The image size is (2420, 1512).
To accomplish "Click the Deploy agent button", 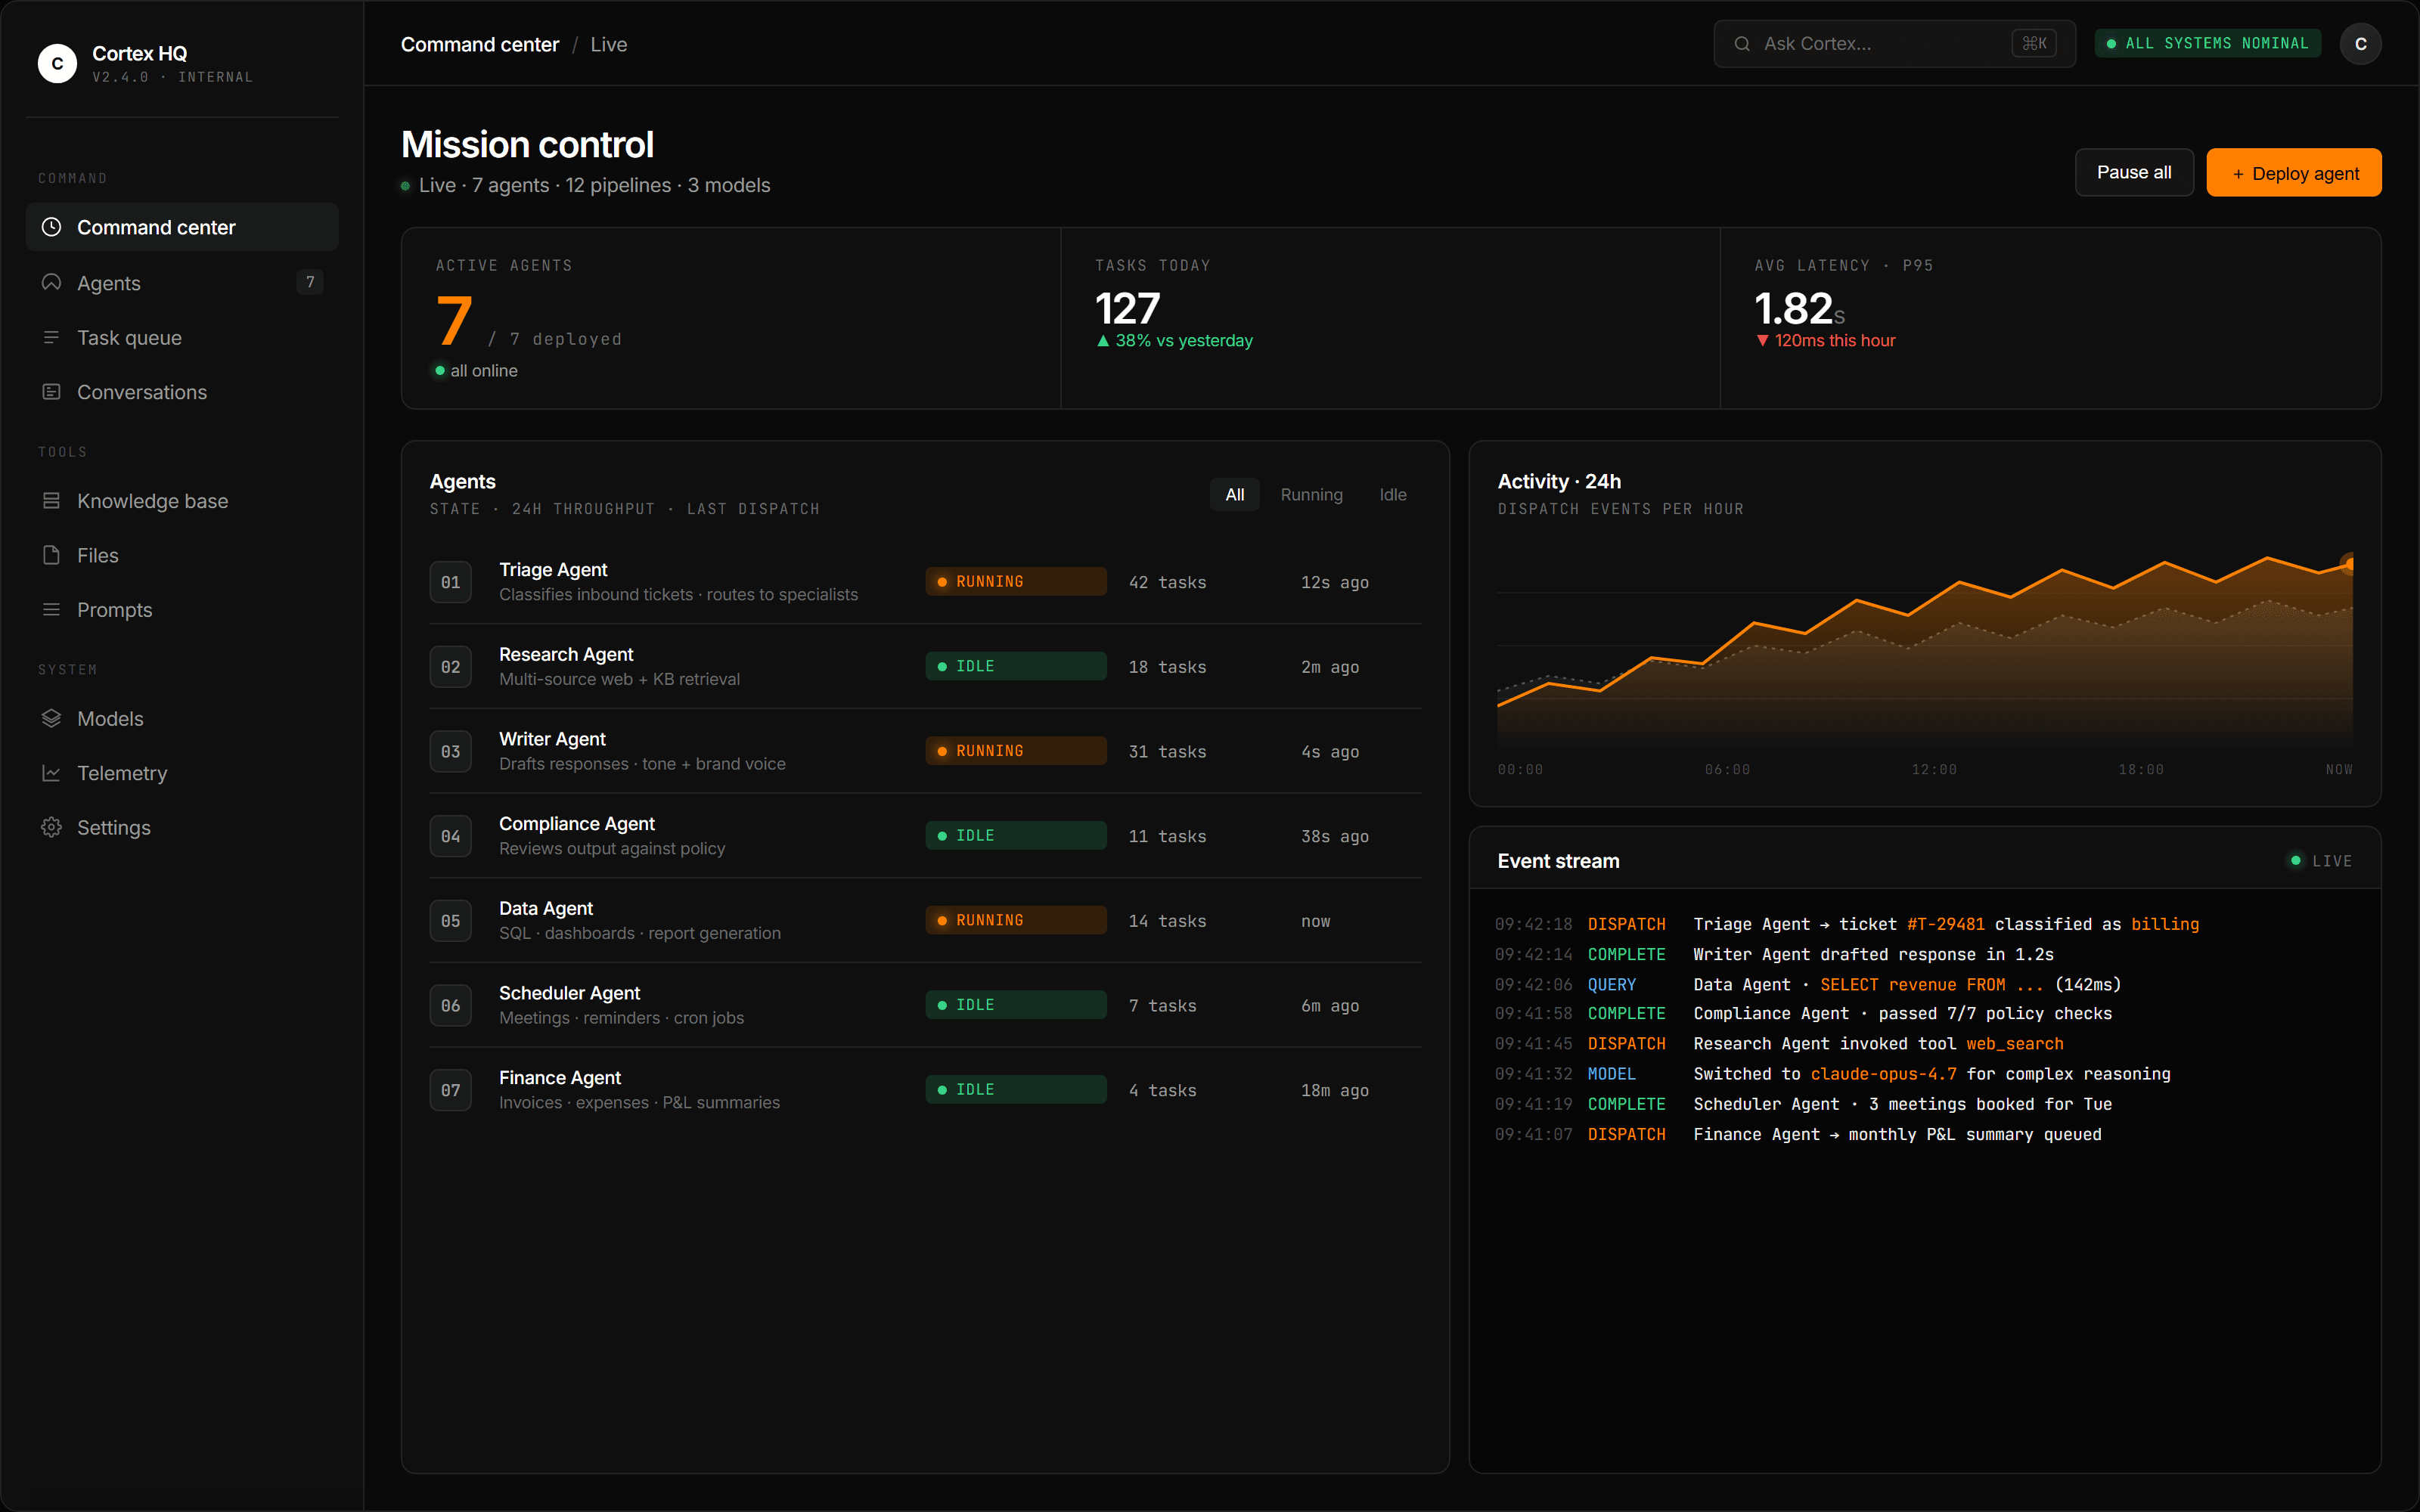I will click(2293, 173).
